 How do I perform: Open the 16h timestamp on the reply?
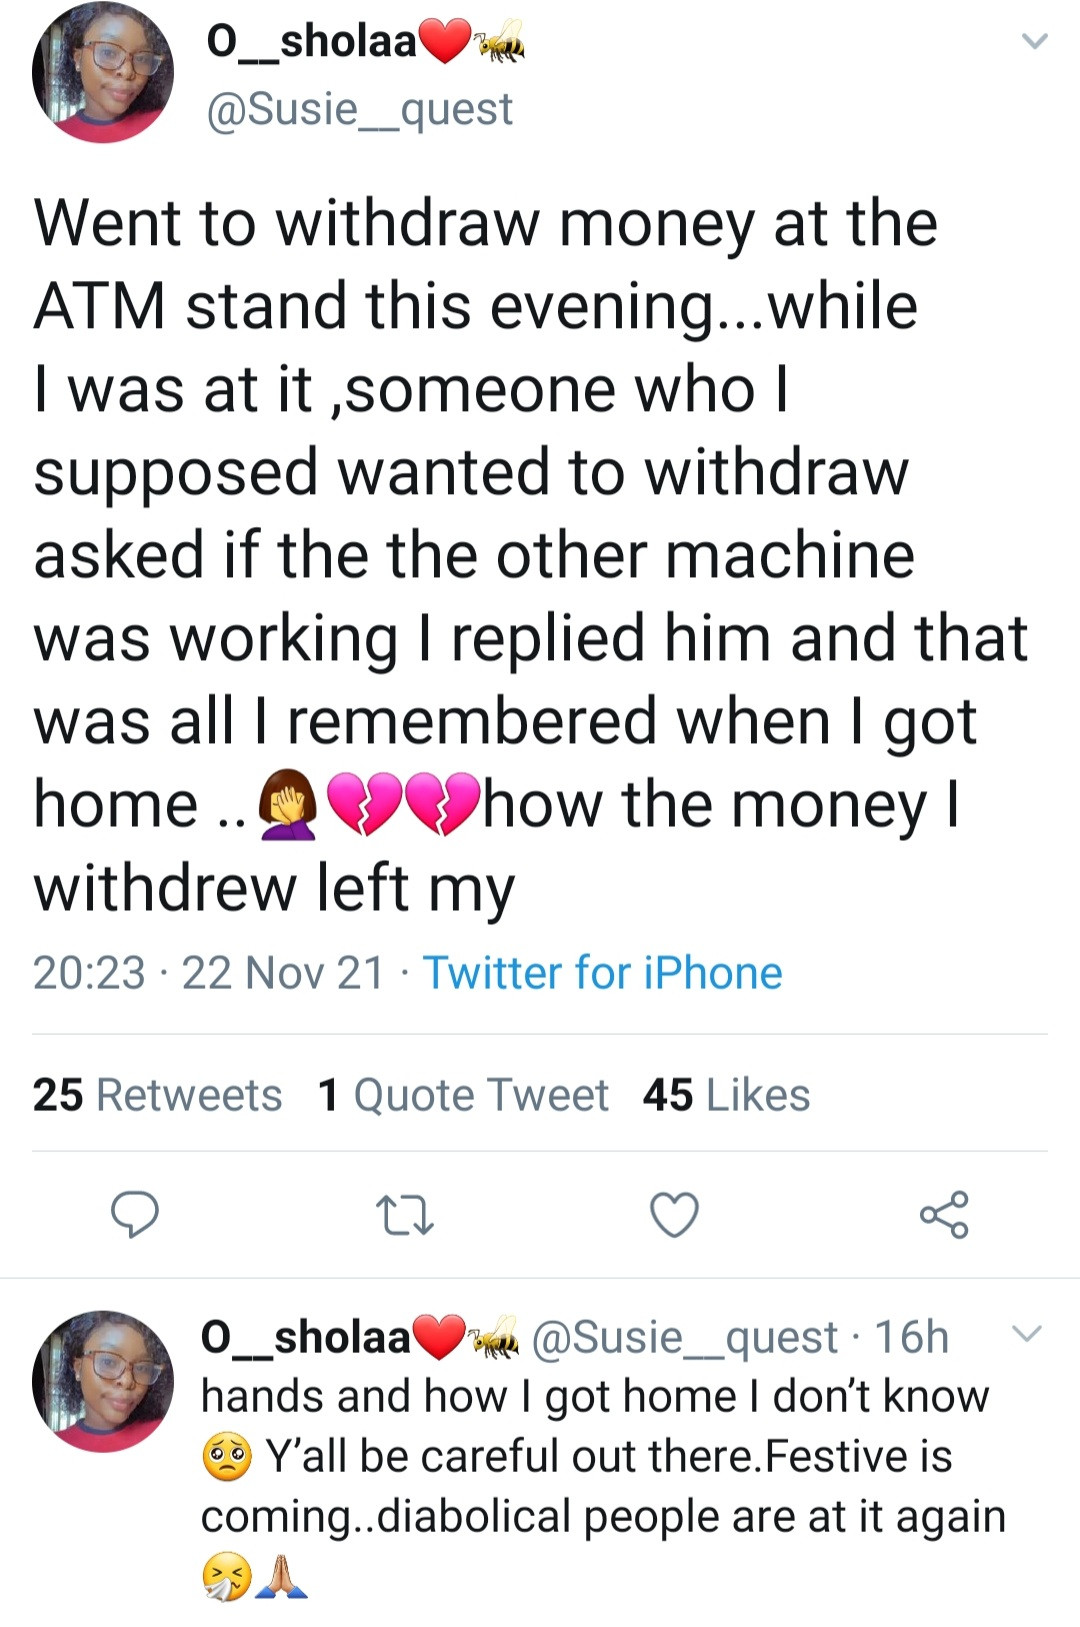click(911, 1337)
